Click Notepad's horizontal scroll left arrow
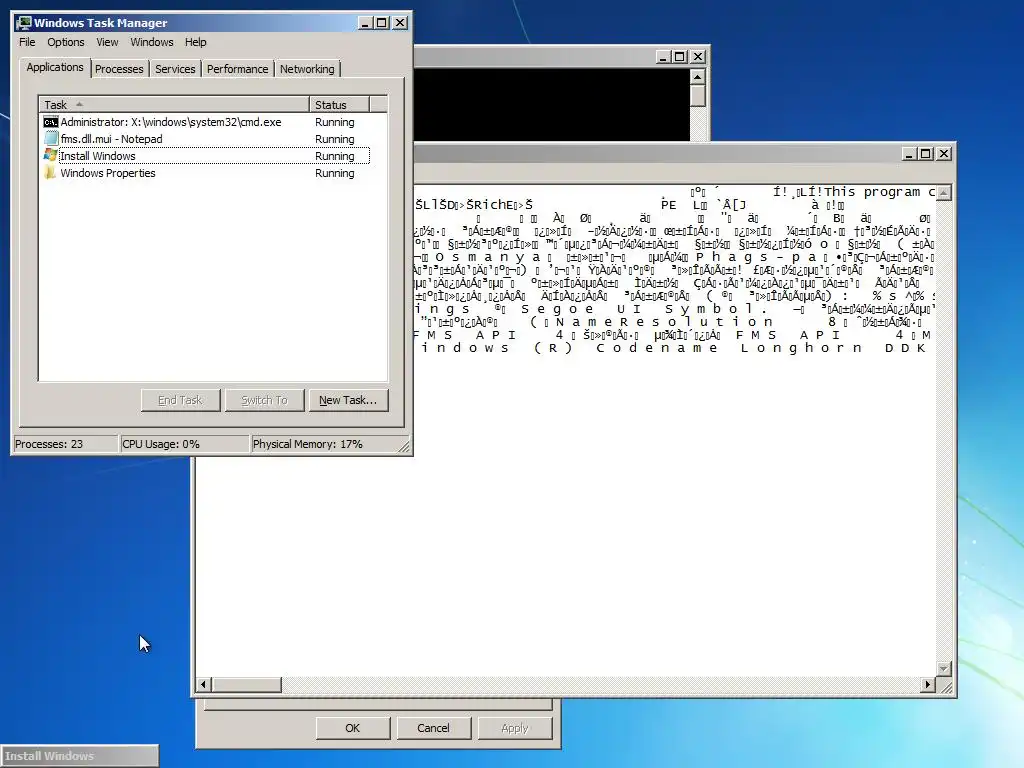 (203, 684)
